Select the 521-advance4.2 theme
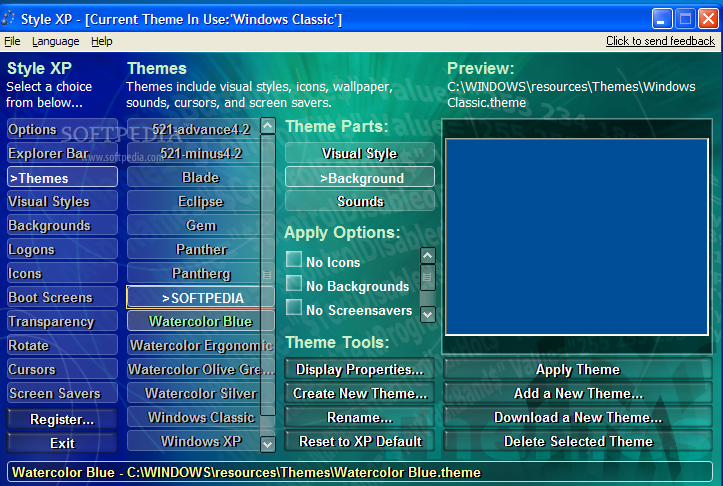The width and height of the screenshot is (723, 486). coord(194,130)
